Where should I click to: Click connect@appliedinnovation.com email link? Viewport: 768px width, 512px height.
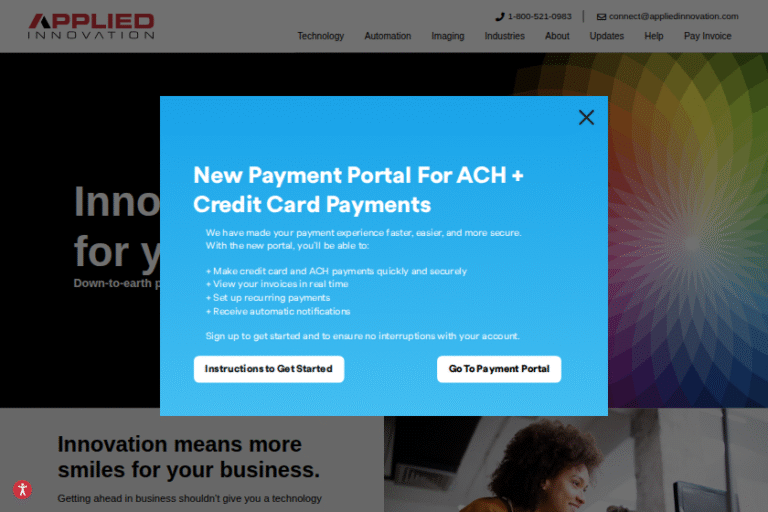coord(673,17)
